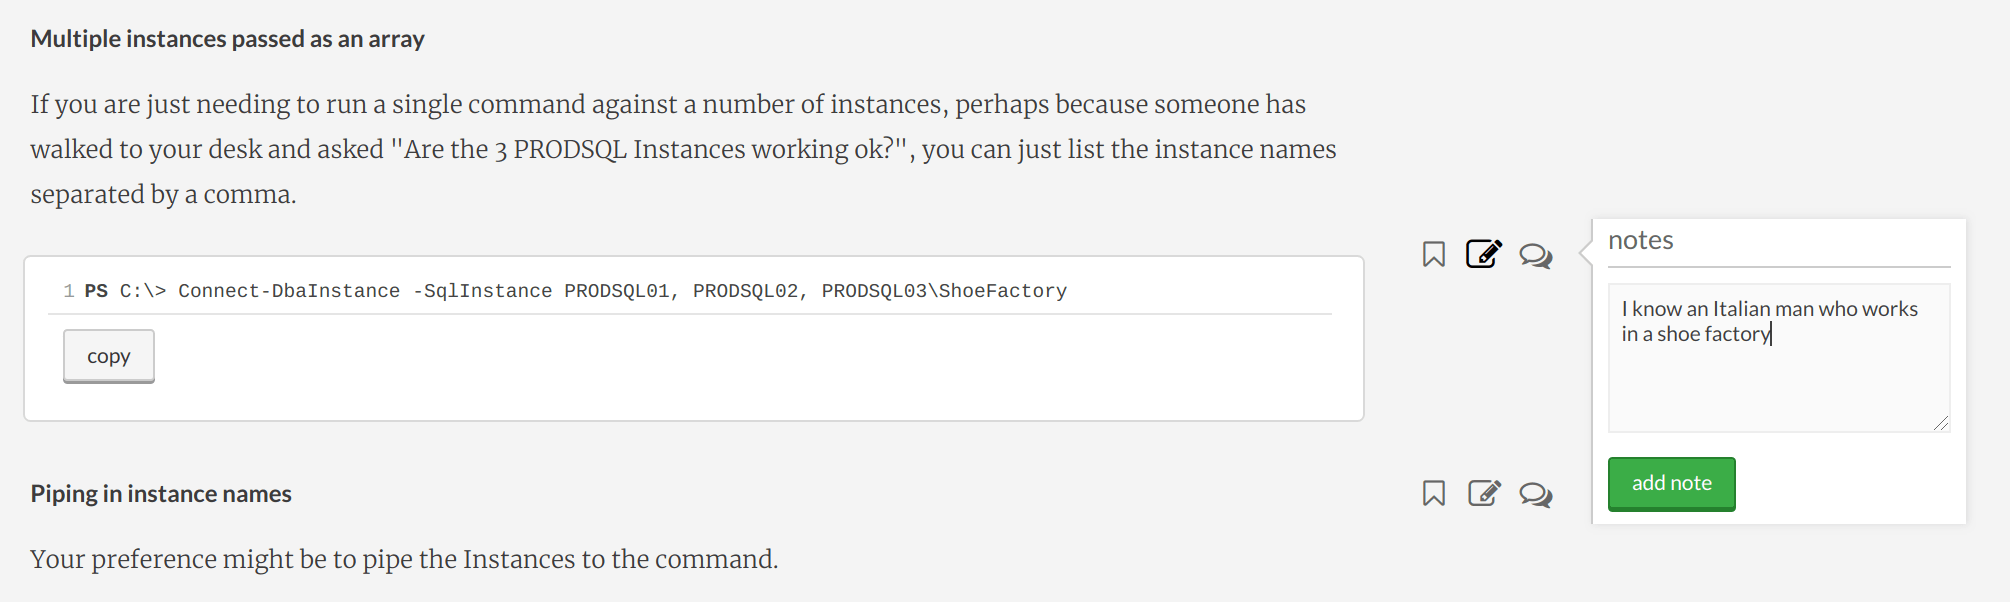Place cursor after "shoe factory" in the note
The height and width of the screenshot is (602, 2010).
[1771, 334]
